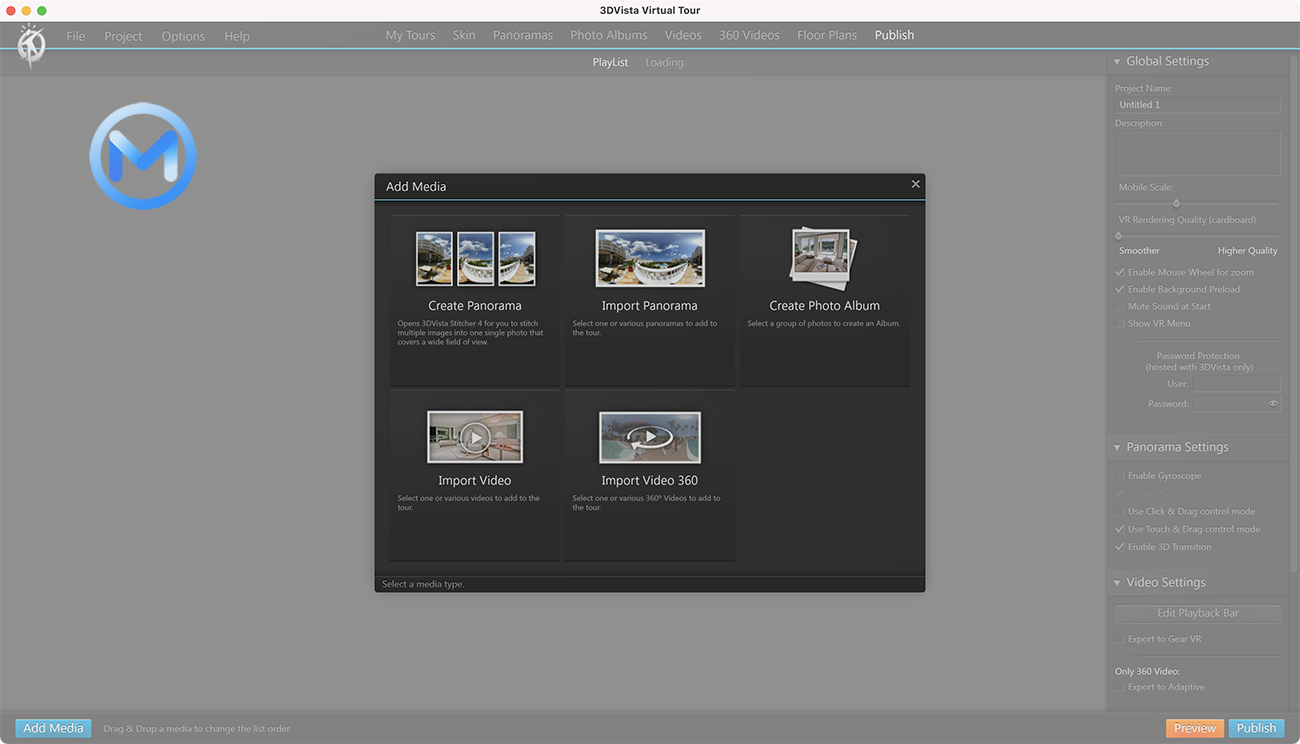Select the PlayList sub-tab

[610, 62]
